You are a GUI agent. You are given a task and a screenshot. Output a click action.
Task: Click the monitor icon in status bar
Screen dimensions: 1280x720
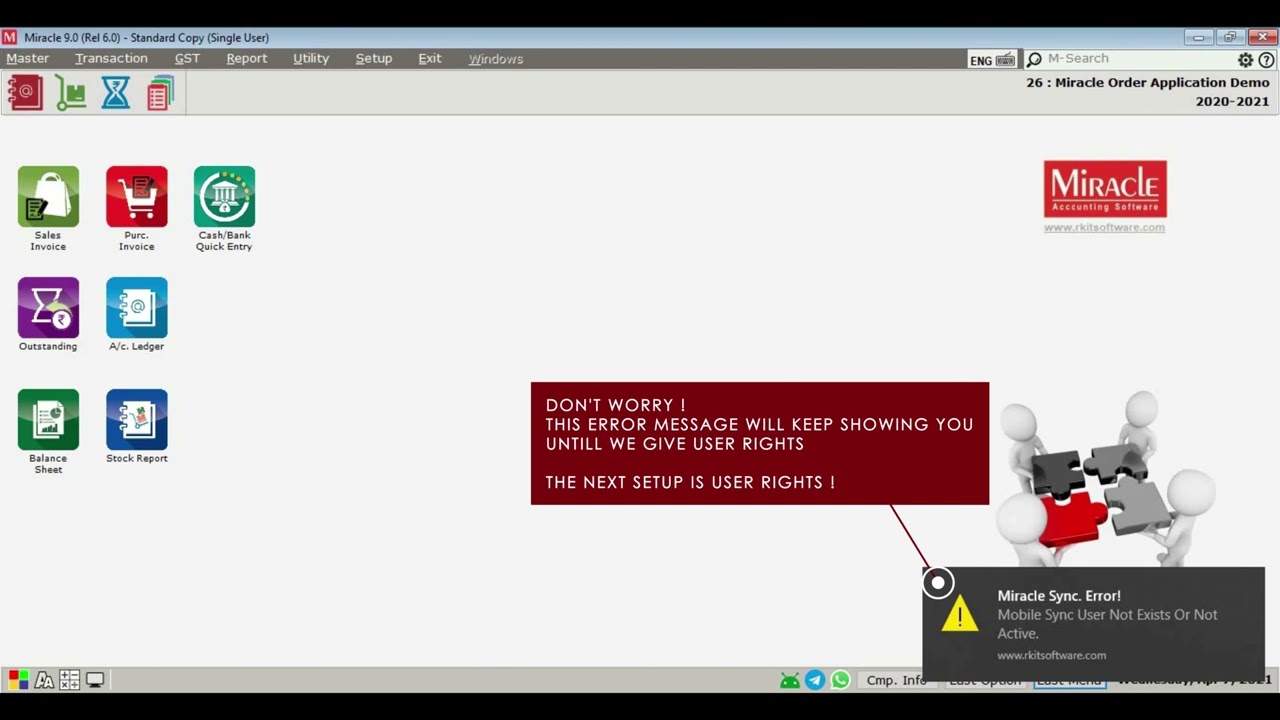coord(95,680)
